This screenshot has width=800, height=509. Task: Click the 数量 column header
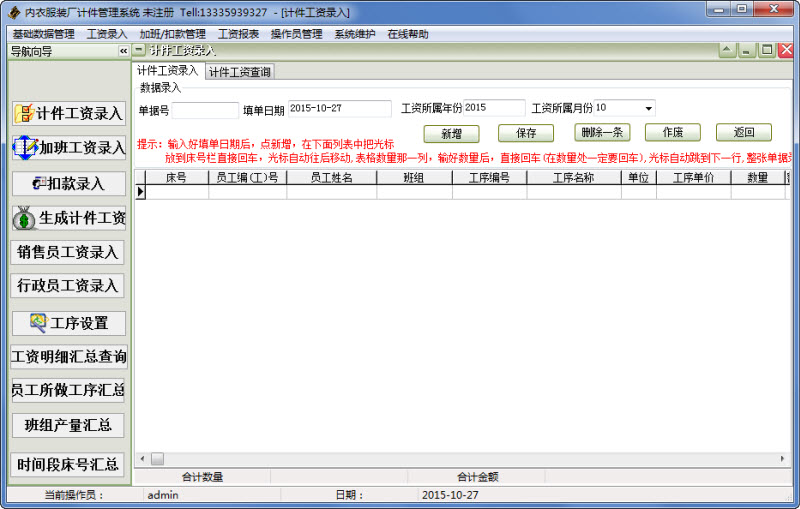tap(758, 177)
